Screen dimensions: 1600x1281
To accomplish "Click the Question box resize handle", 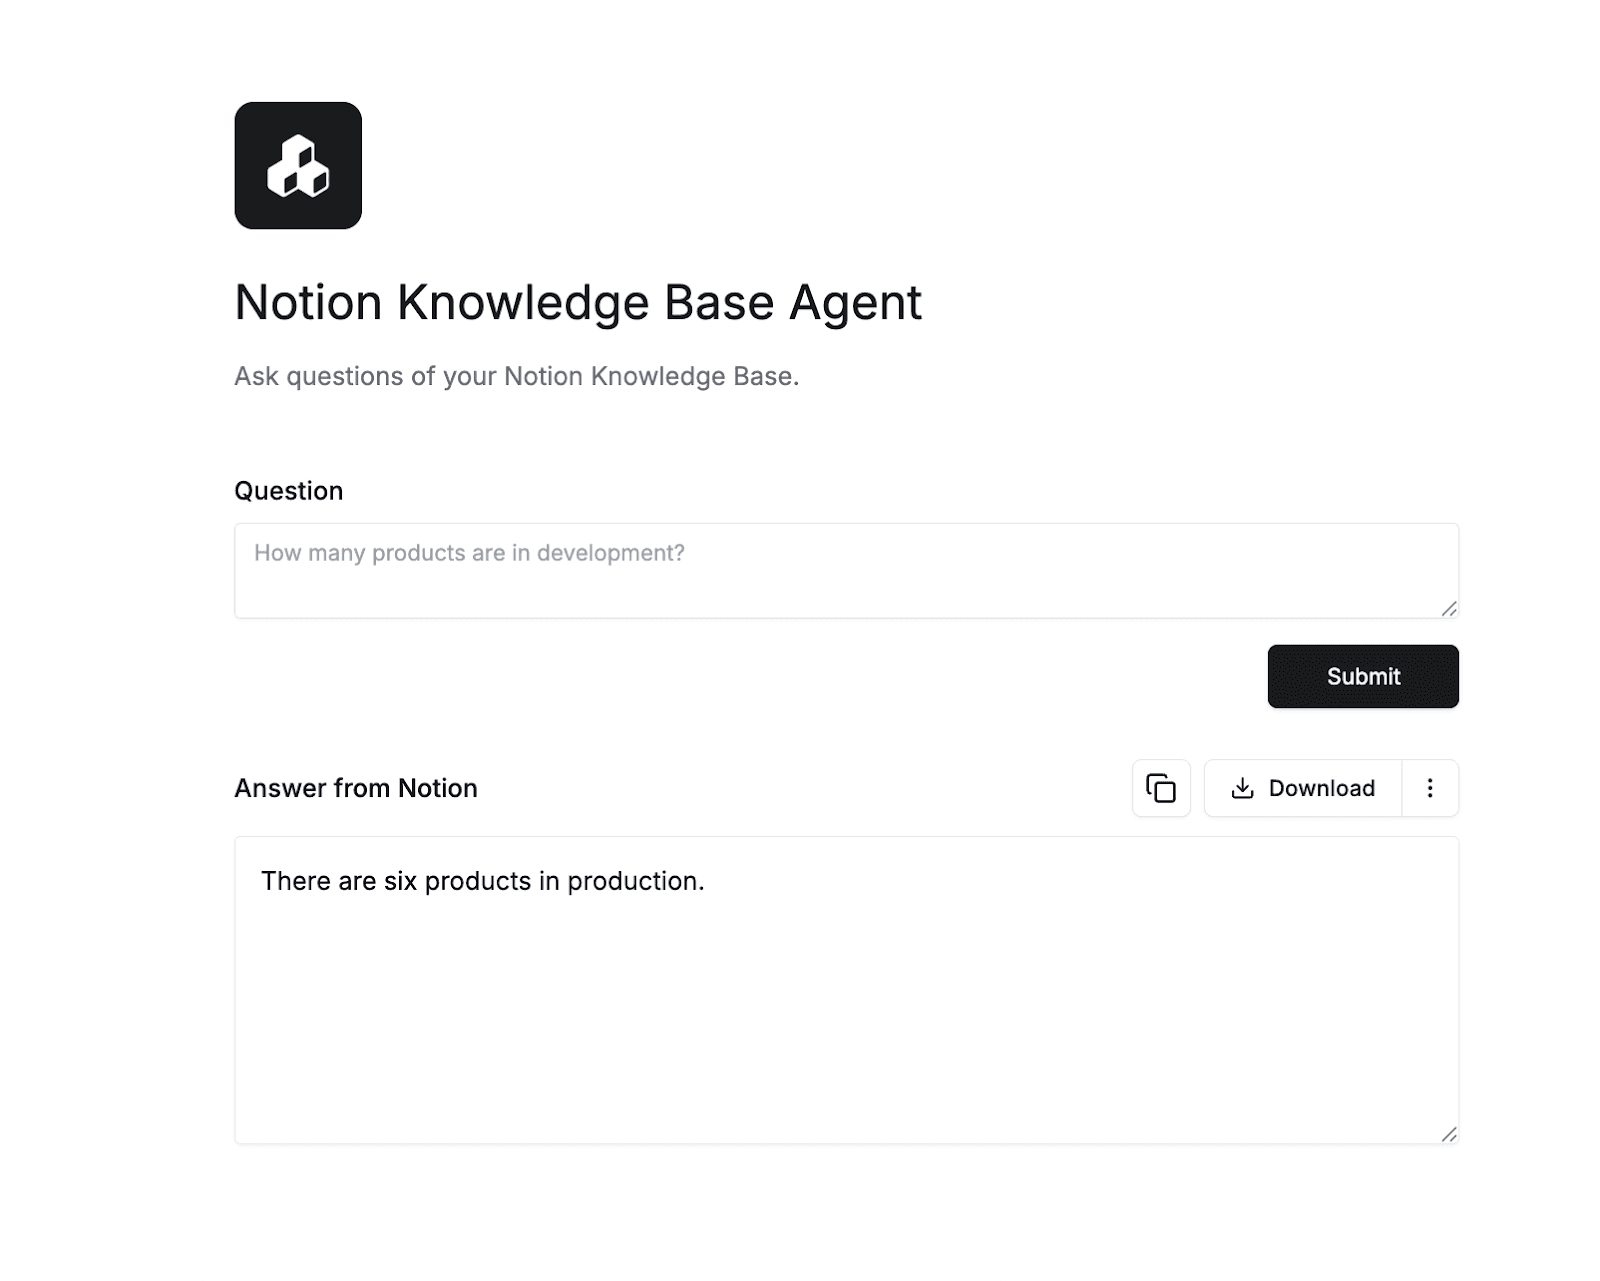I will pyautogui.click(x=1449, y=608).
